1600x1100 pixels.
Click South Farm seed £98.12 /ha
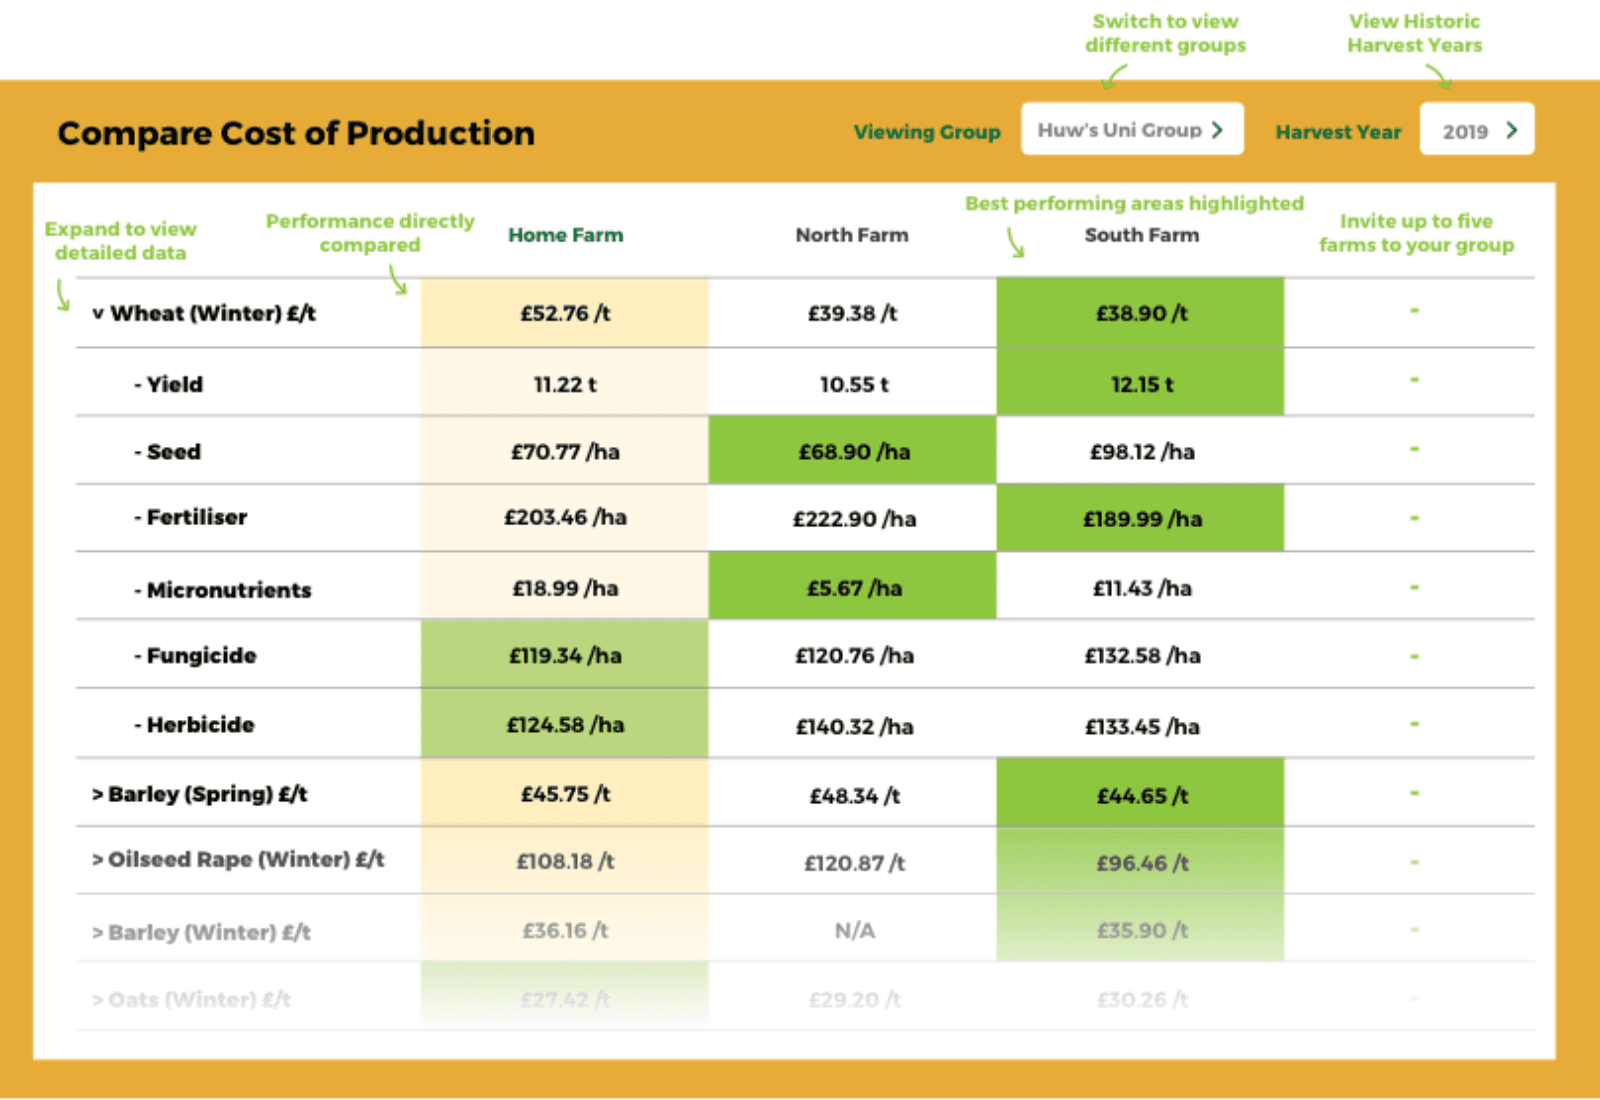pyautogui.click(x=1140, y=452)
